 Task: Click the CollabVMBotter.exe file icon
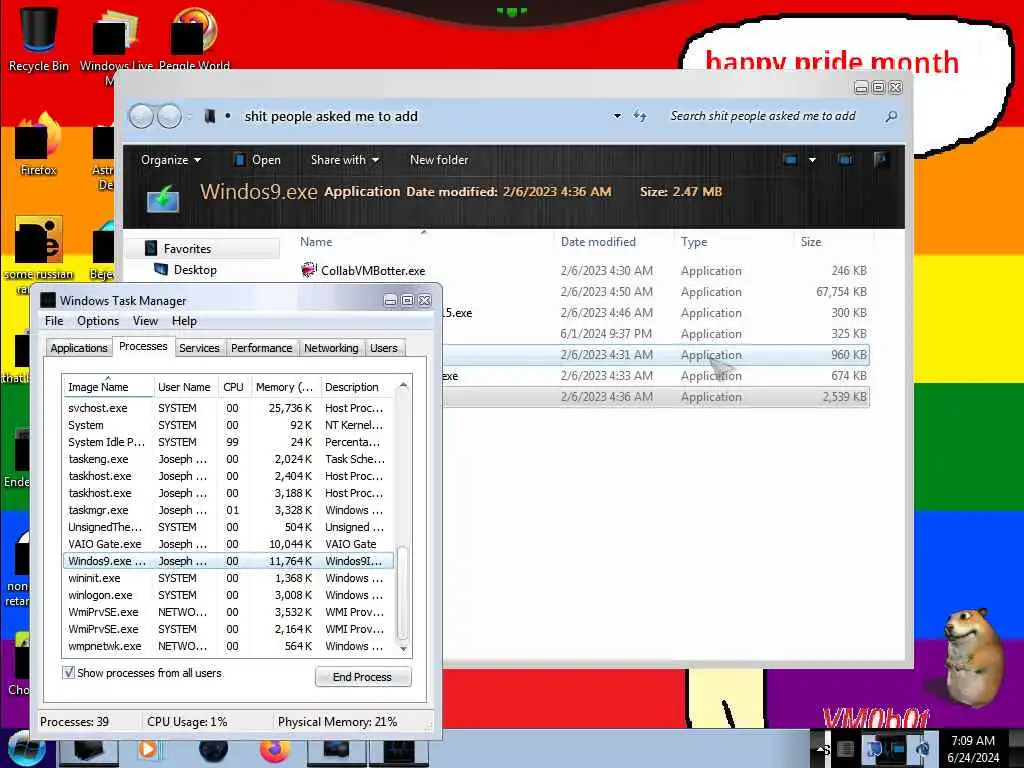[308, 270]
